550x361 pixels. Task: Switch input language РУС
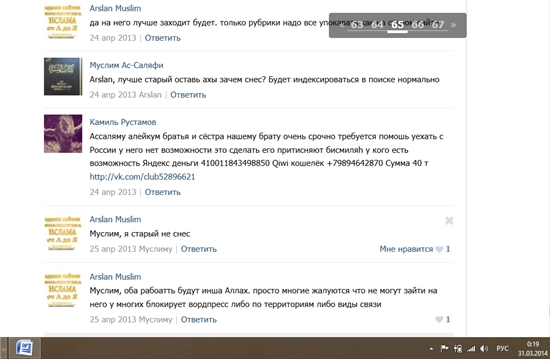coord(502,348)
